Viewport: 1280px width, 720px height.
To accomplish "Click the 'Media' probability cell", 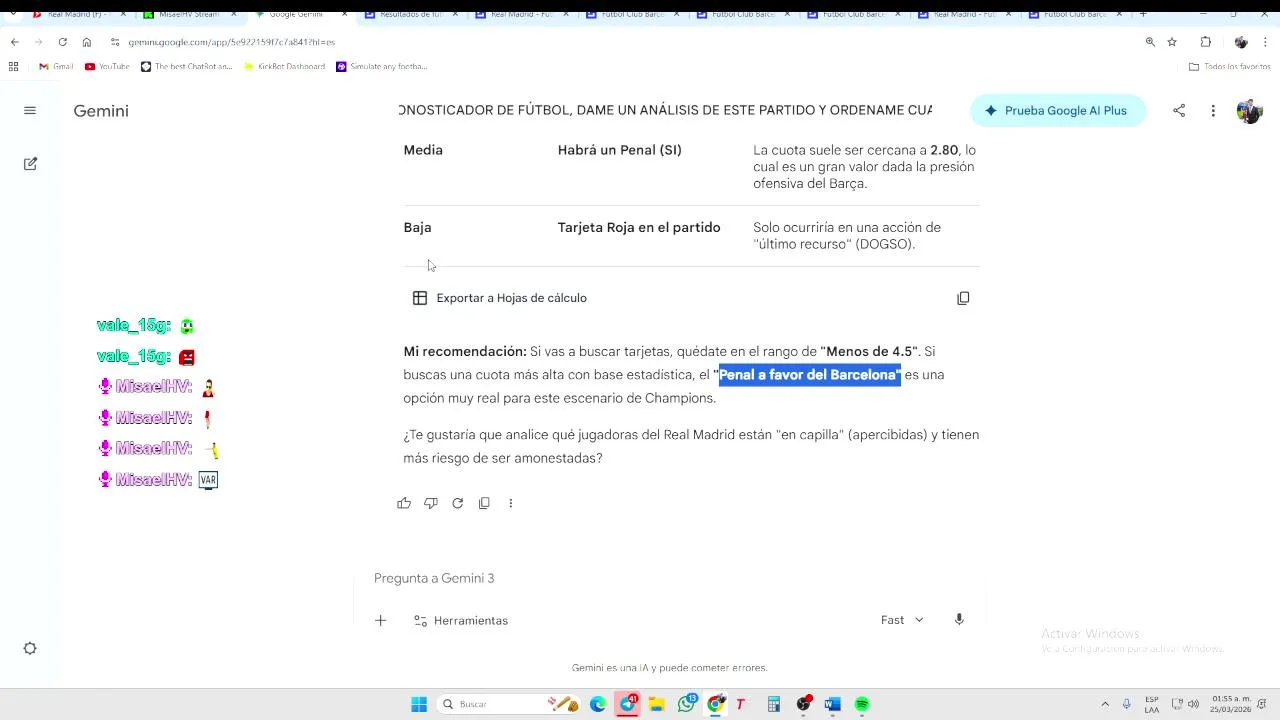I will pos(423,150).
